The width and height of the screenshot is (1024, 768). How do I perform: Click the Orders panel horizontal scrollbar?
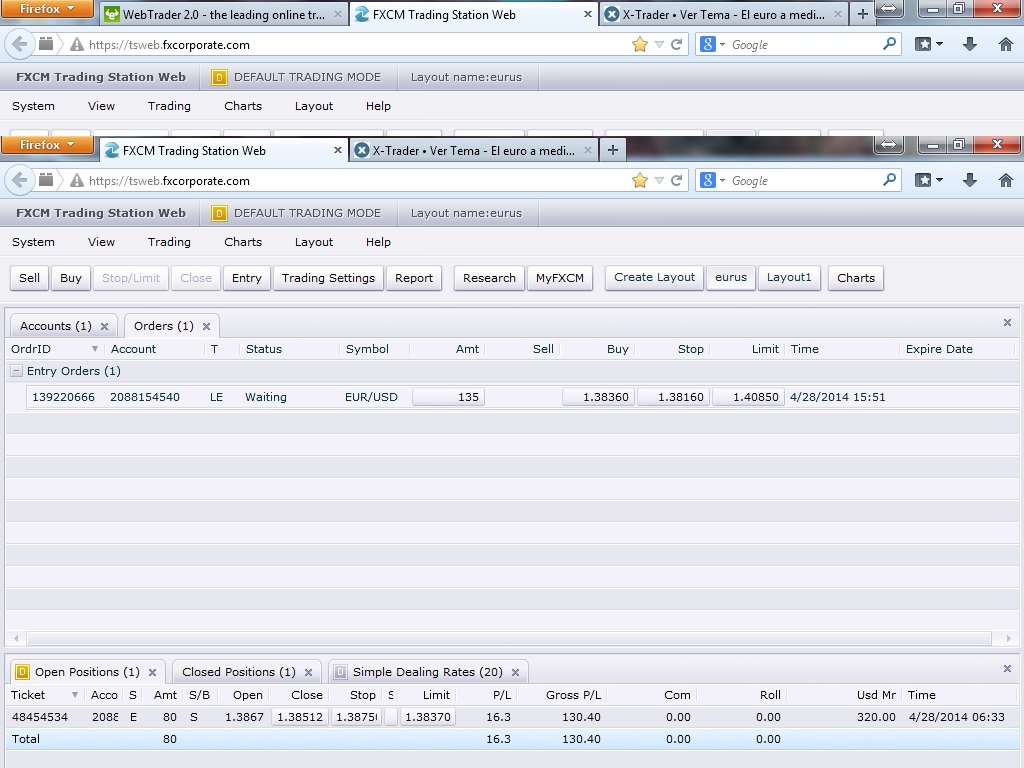[x=510, y=638]
